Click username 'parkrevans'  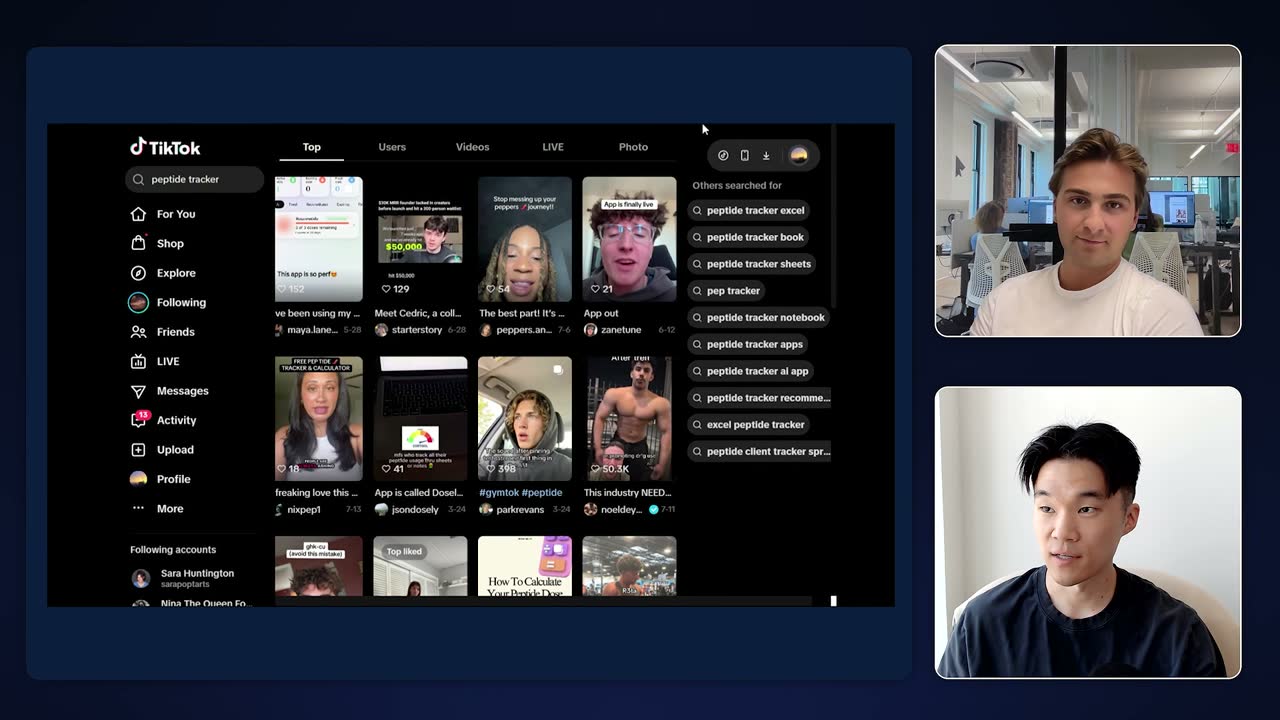coord(520,510)
